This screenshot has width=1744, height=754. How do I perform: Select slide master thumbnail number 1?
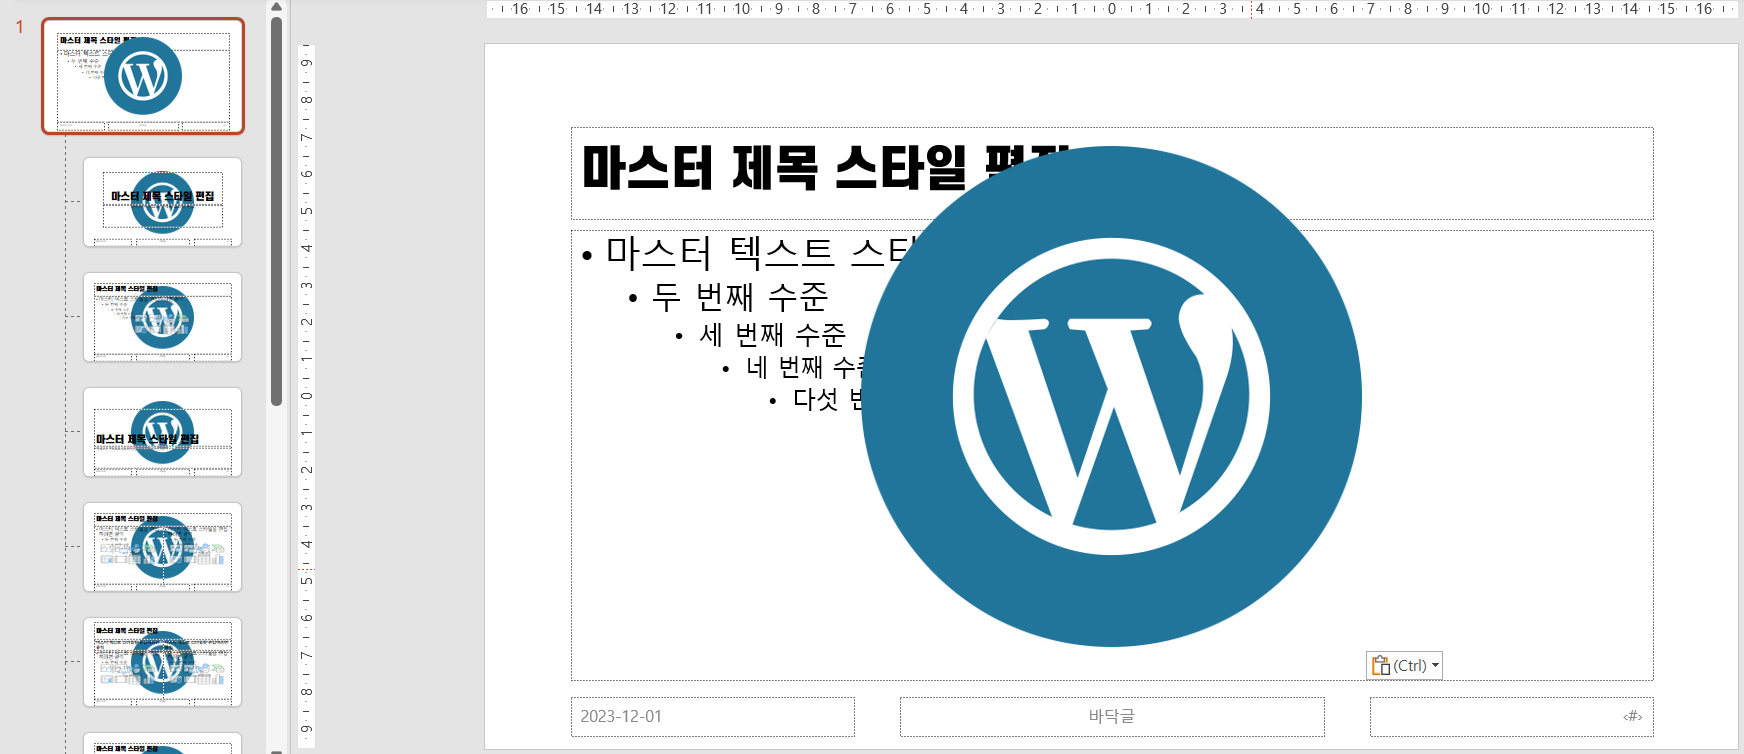pyautogui.click(x=143, y=76)
